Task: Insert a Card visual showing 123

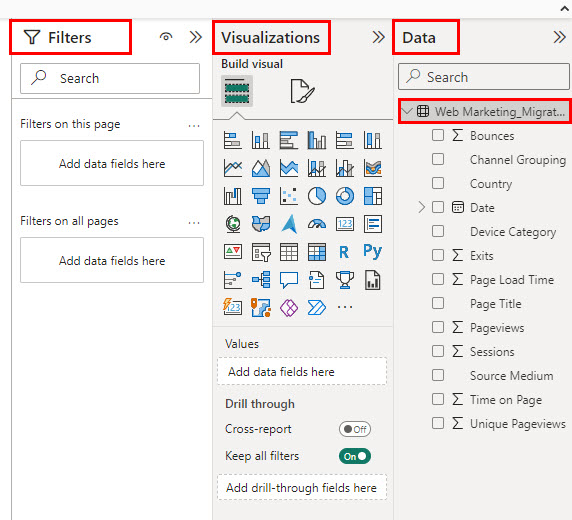Action: [345, 224]
